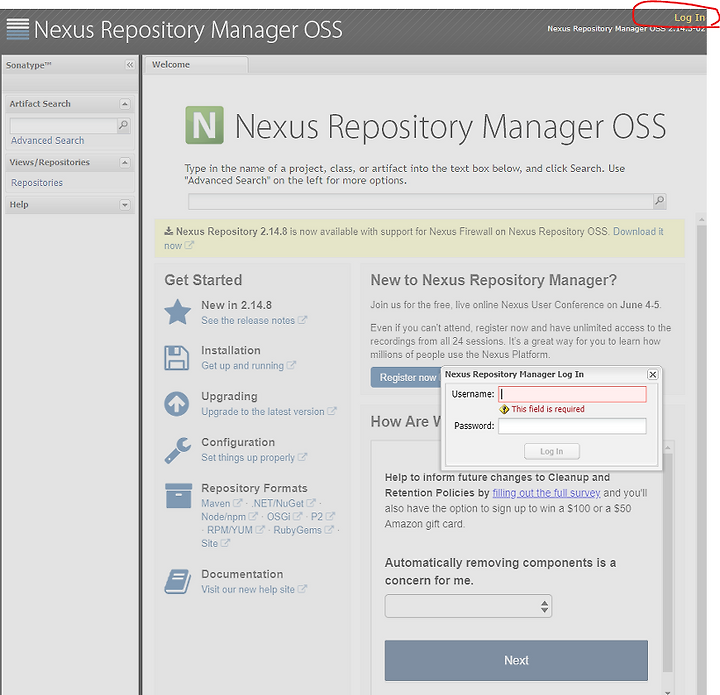Click the green Nexus N logo
720x695 pixels.
coord(204,125)
